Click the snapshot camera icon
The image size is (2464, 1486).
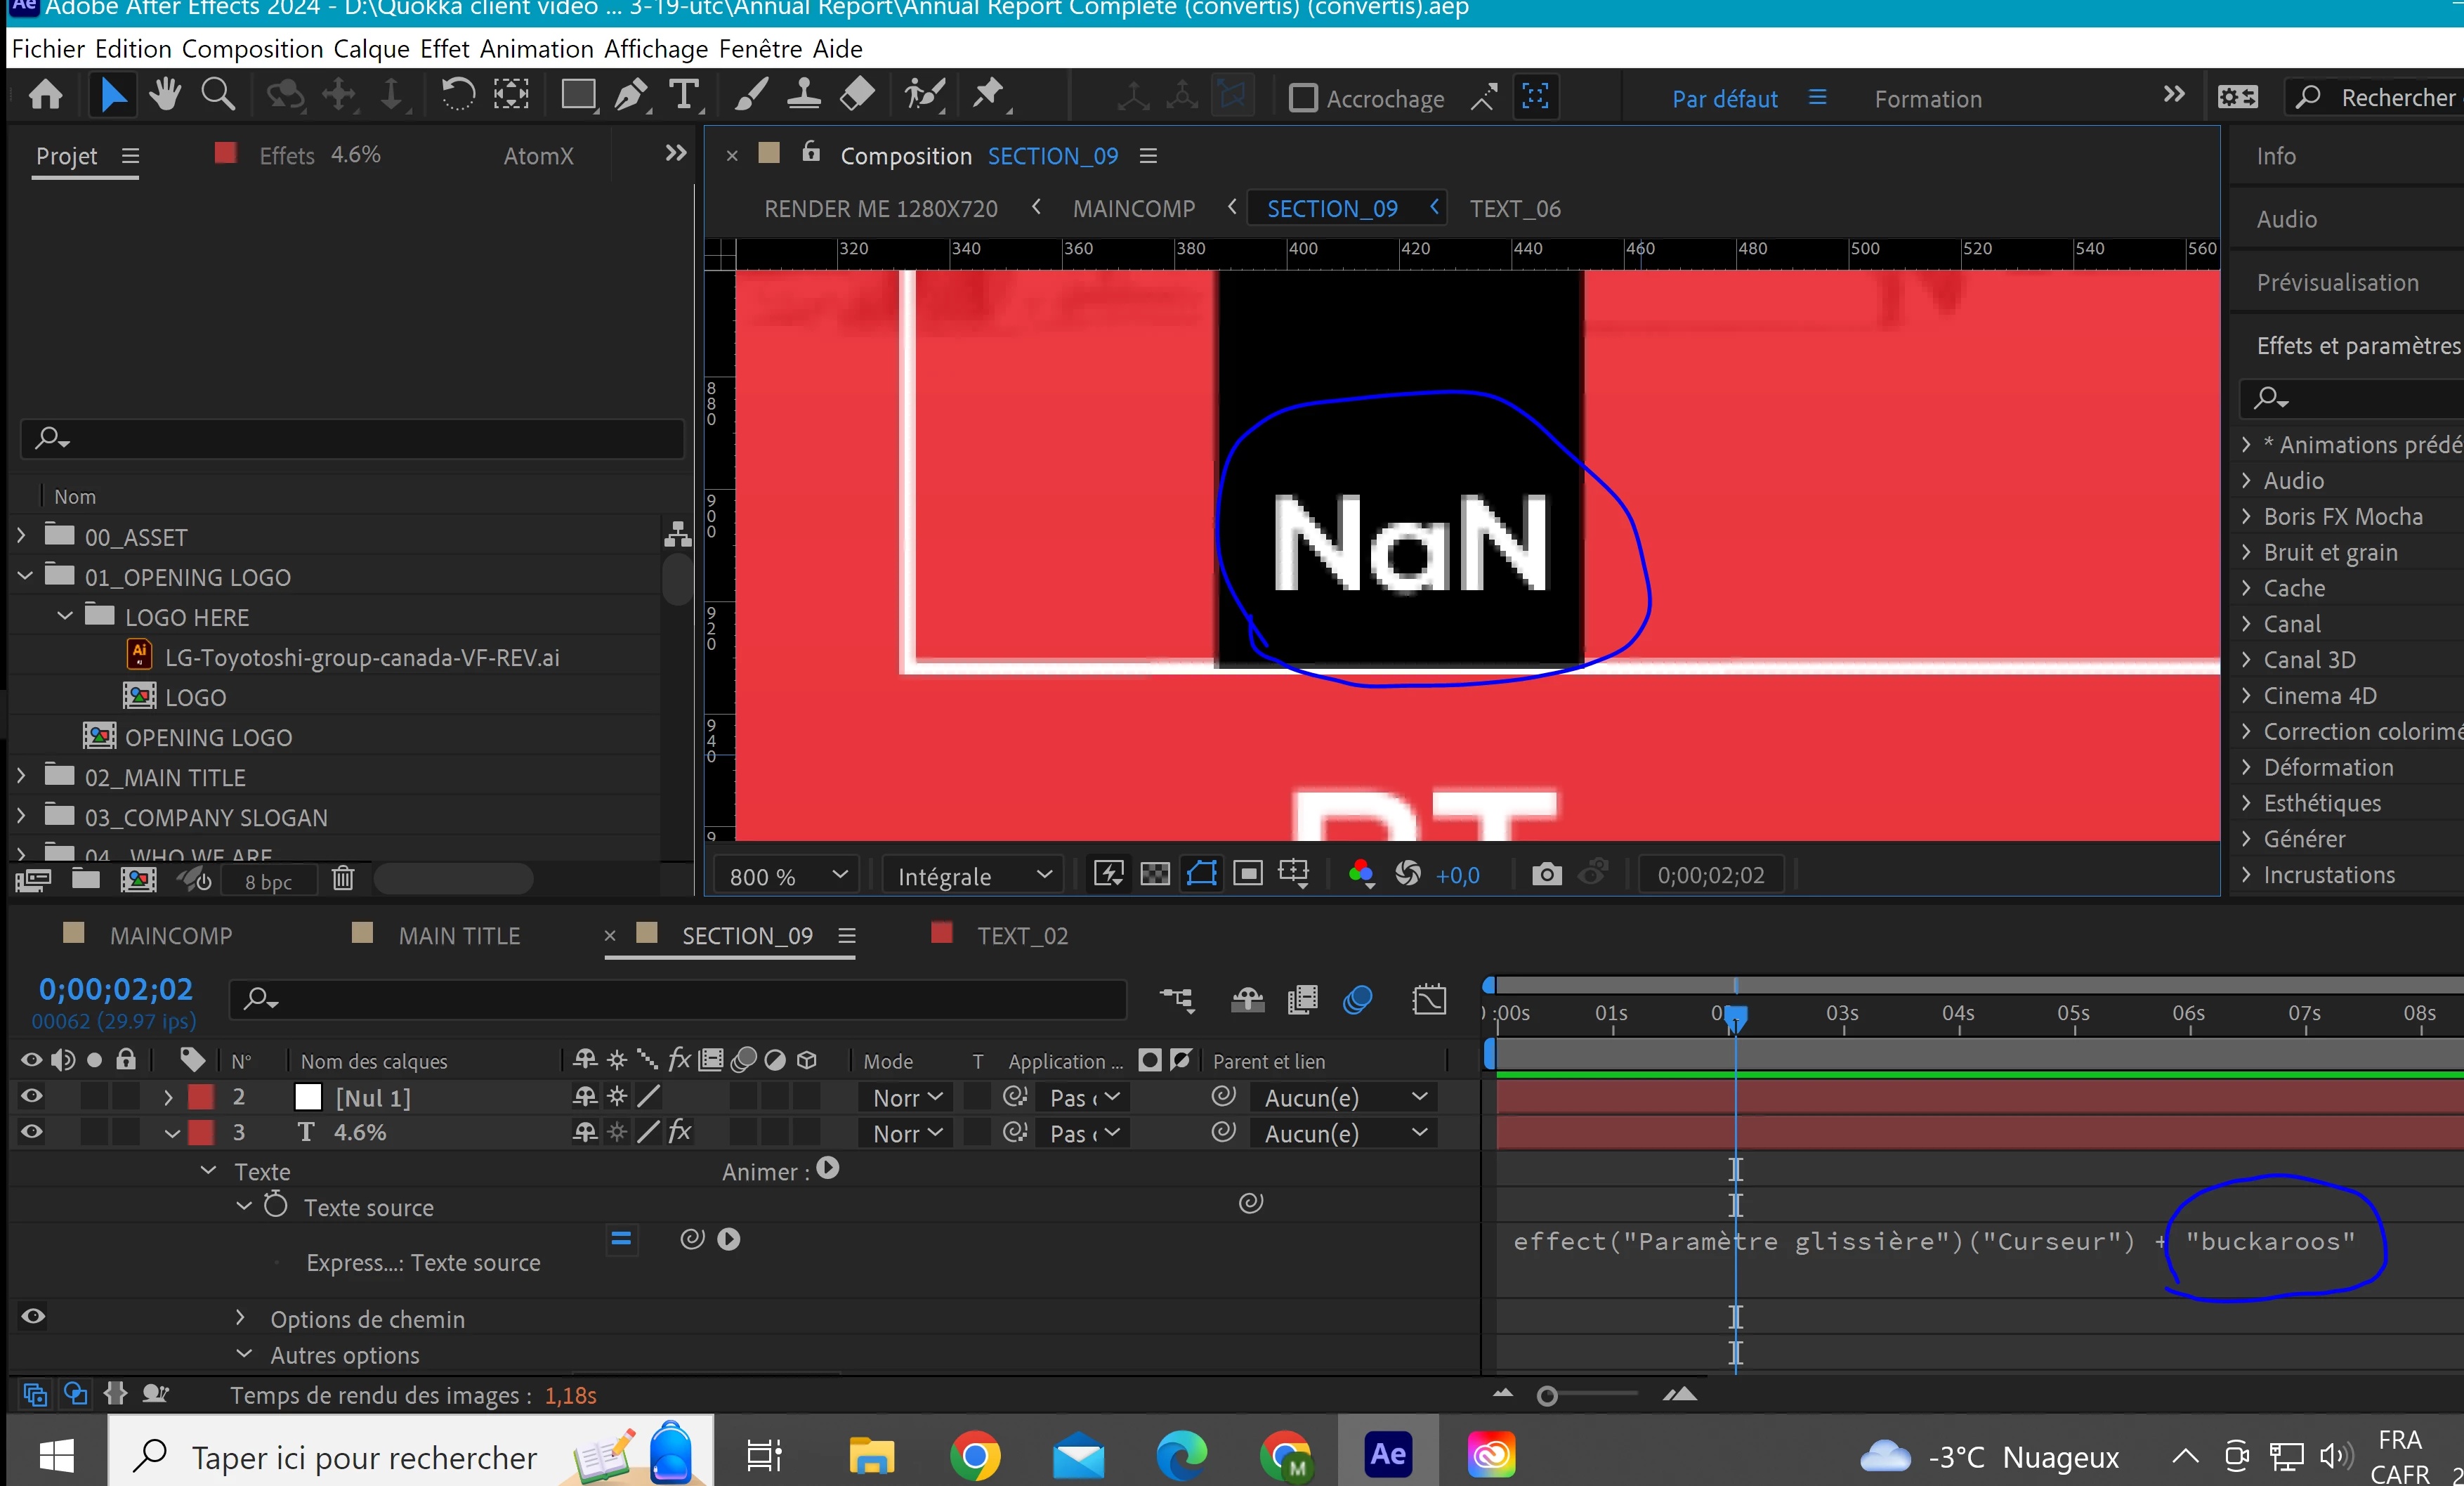point(1546,875)
